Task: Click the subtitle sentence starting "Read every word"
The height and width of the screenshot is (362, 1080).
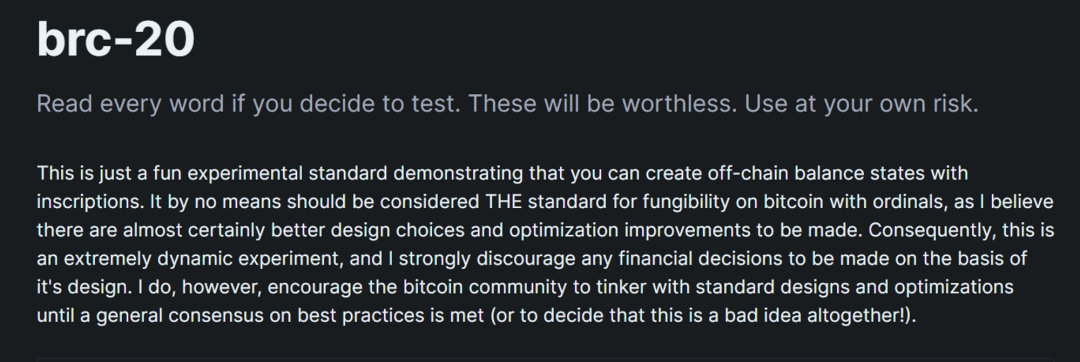Action: click(x=507, y=104)
